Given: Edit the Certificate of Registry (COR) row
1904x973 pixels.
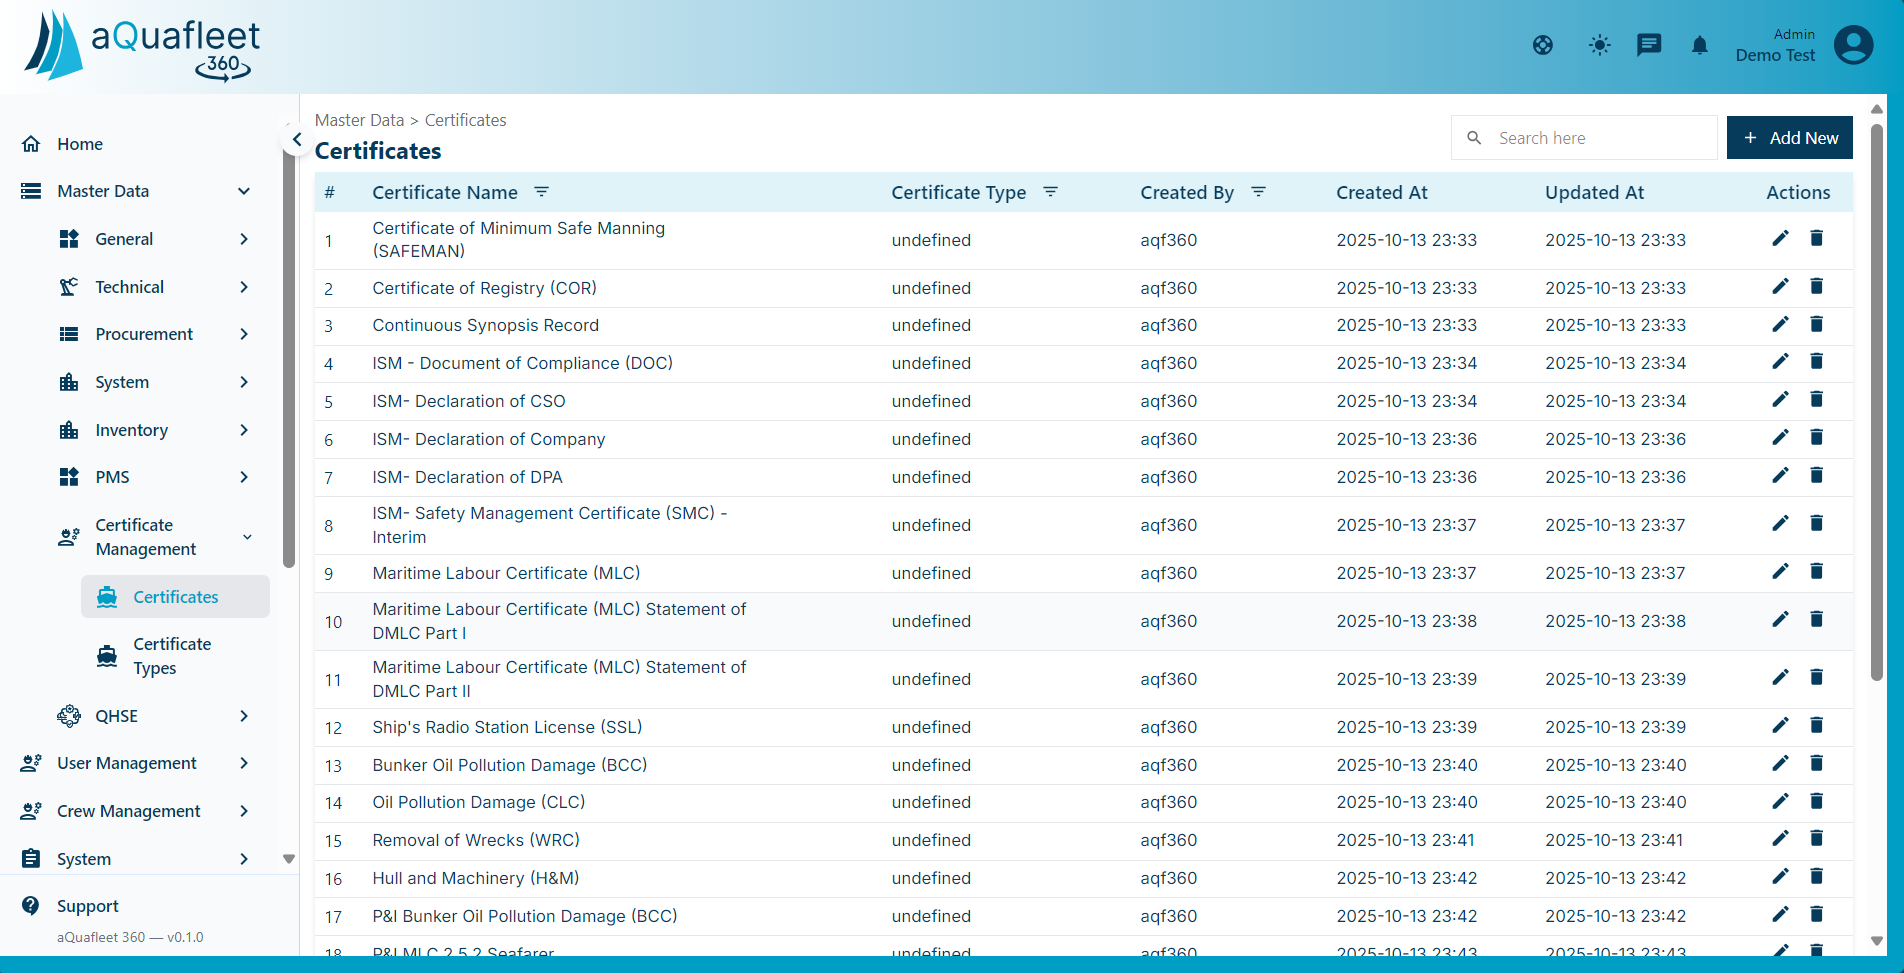Looking at the screenshot, I should point(1780,285).
